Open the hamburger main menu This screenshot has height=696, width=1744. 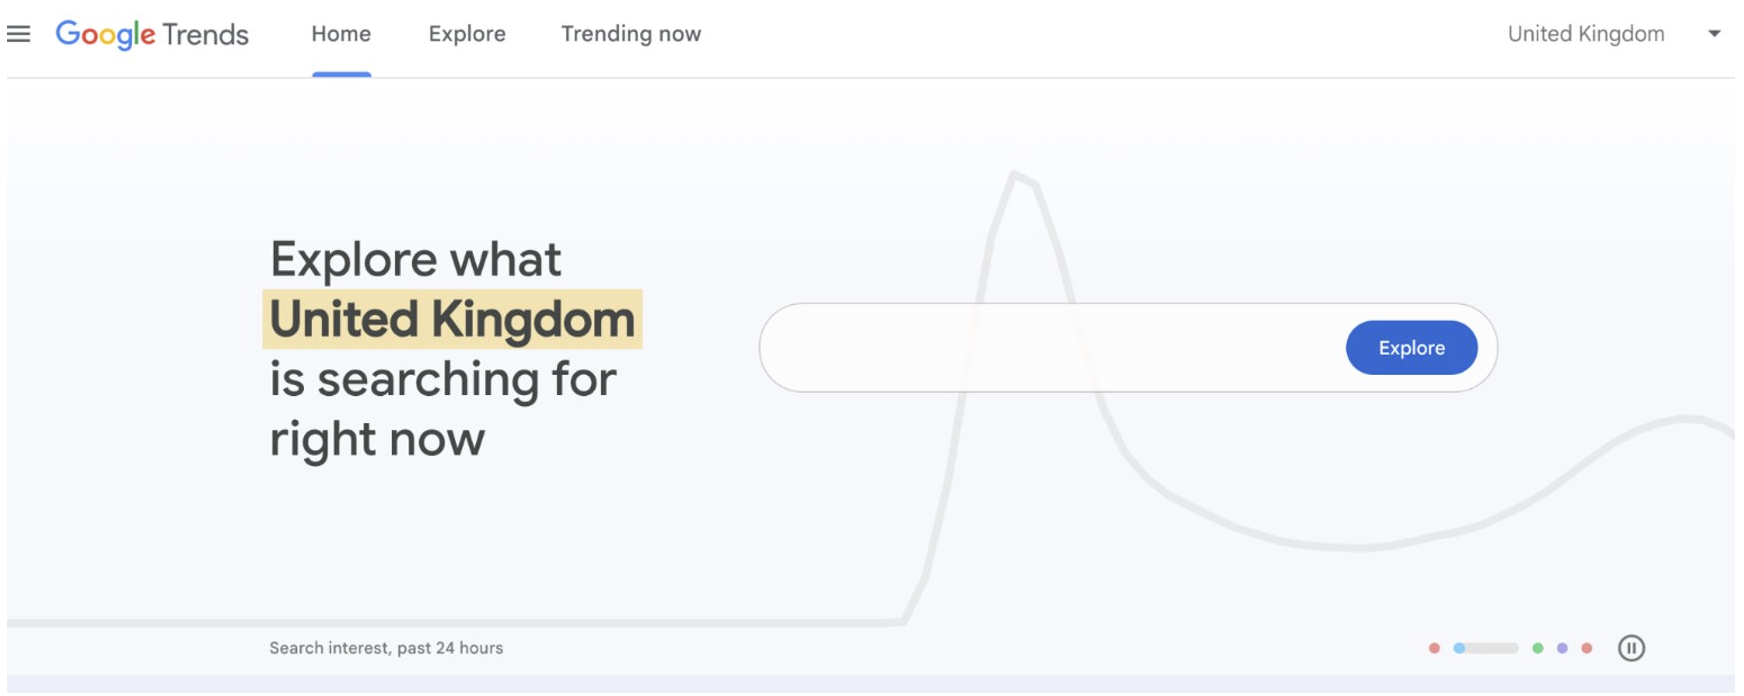[x=18, y=34]
